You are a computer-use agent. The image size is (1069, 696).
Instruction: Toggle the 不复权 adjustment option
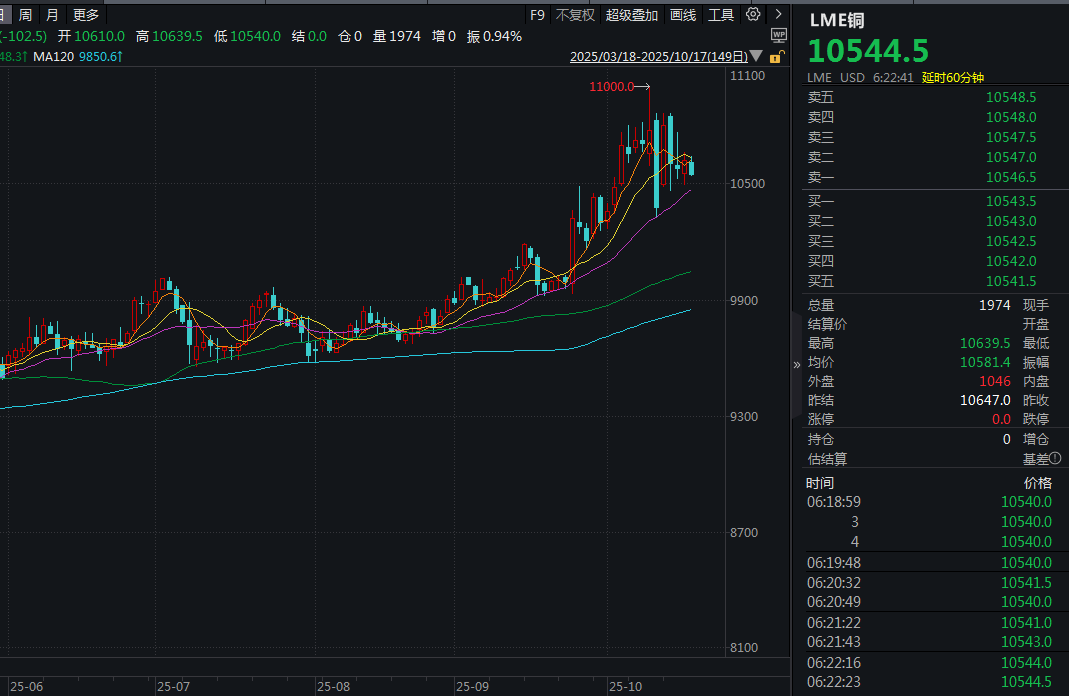[575, 15]
